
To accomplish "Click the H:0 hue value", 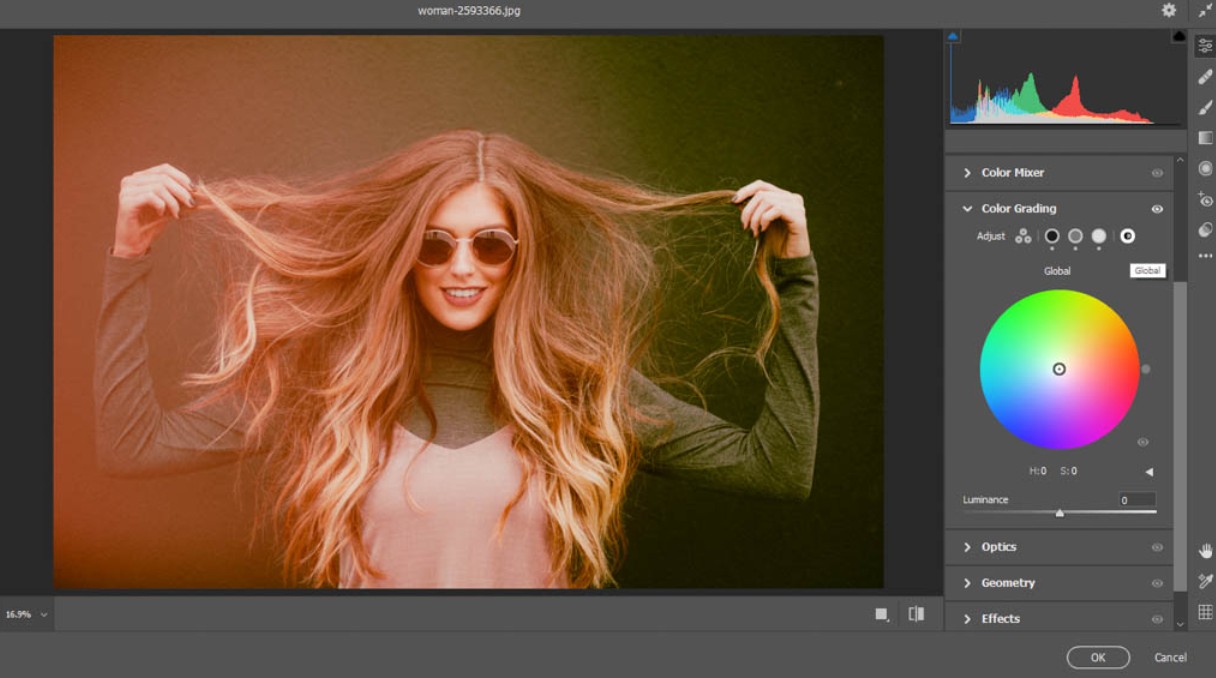I will (x=1038, y=471).
